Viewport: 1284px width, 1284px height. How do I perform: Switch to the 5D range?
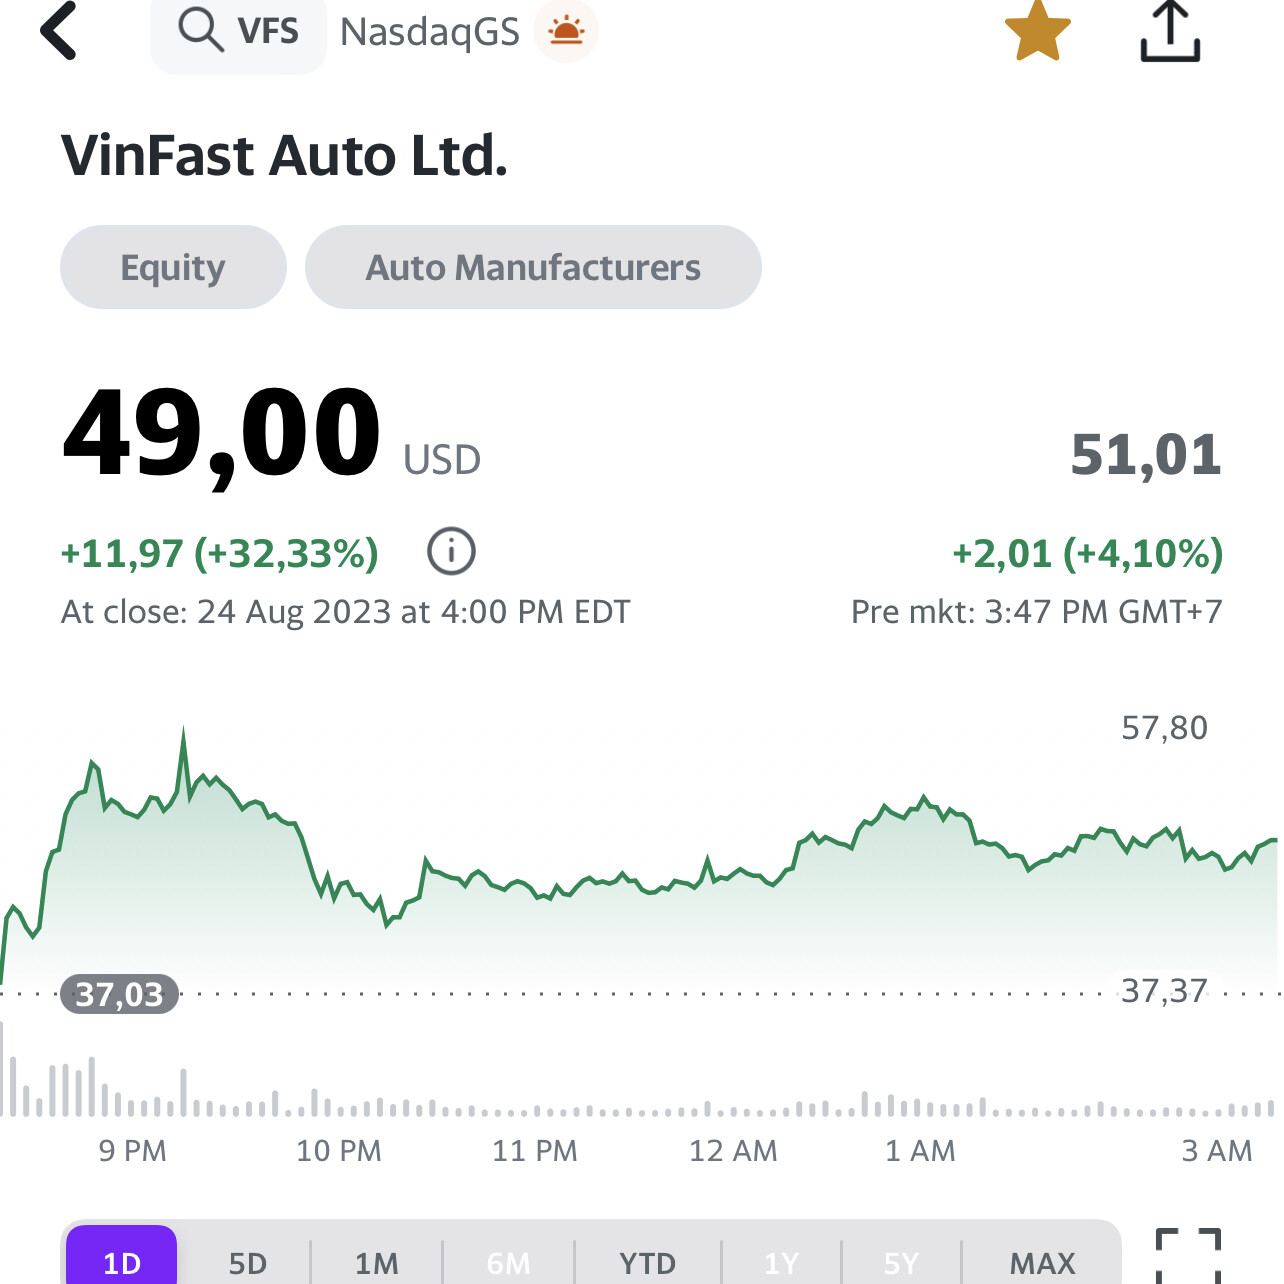[248, 1262]
